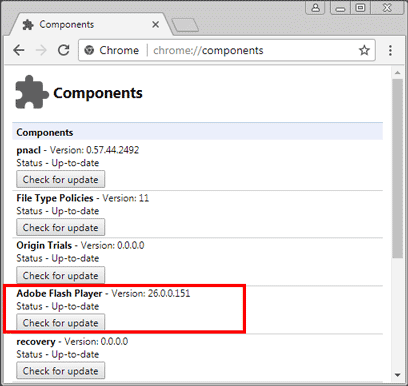The height and width of the screenshot is (386, 408).
Task: Click version text '0.57.44.2492'
Action: (113, 150)
